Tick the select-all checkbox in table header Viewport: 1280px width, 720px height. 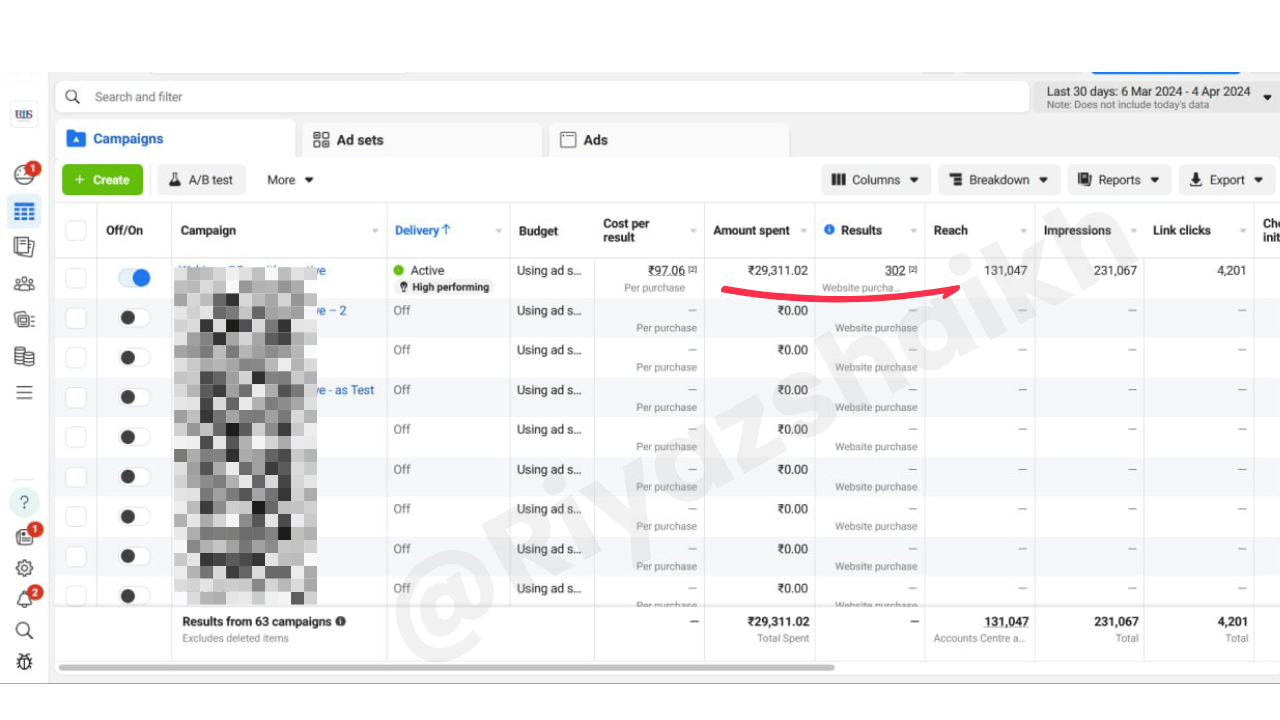[76, 231]
